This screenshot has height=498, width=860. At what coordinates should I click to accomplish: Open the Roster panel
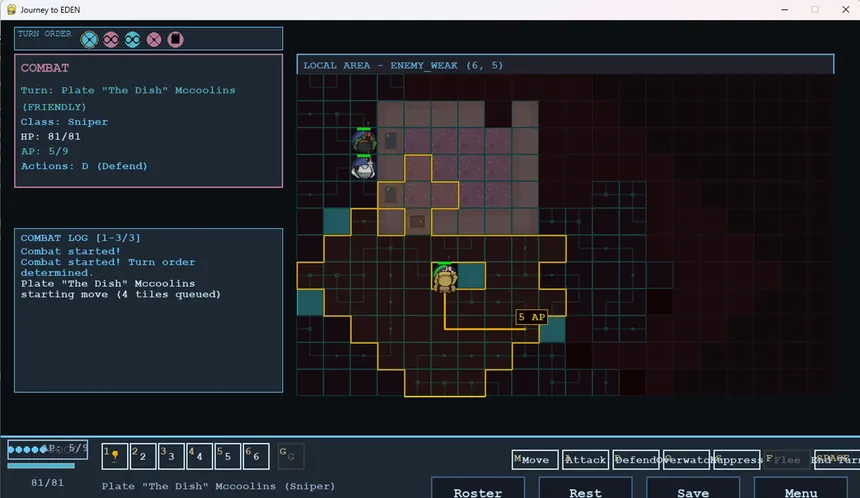click(x=478, y=489)
